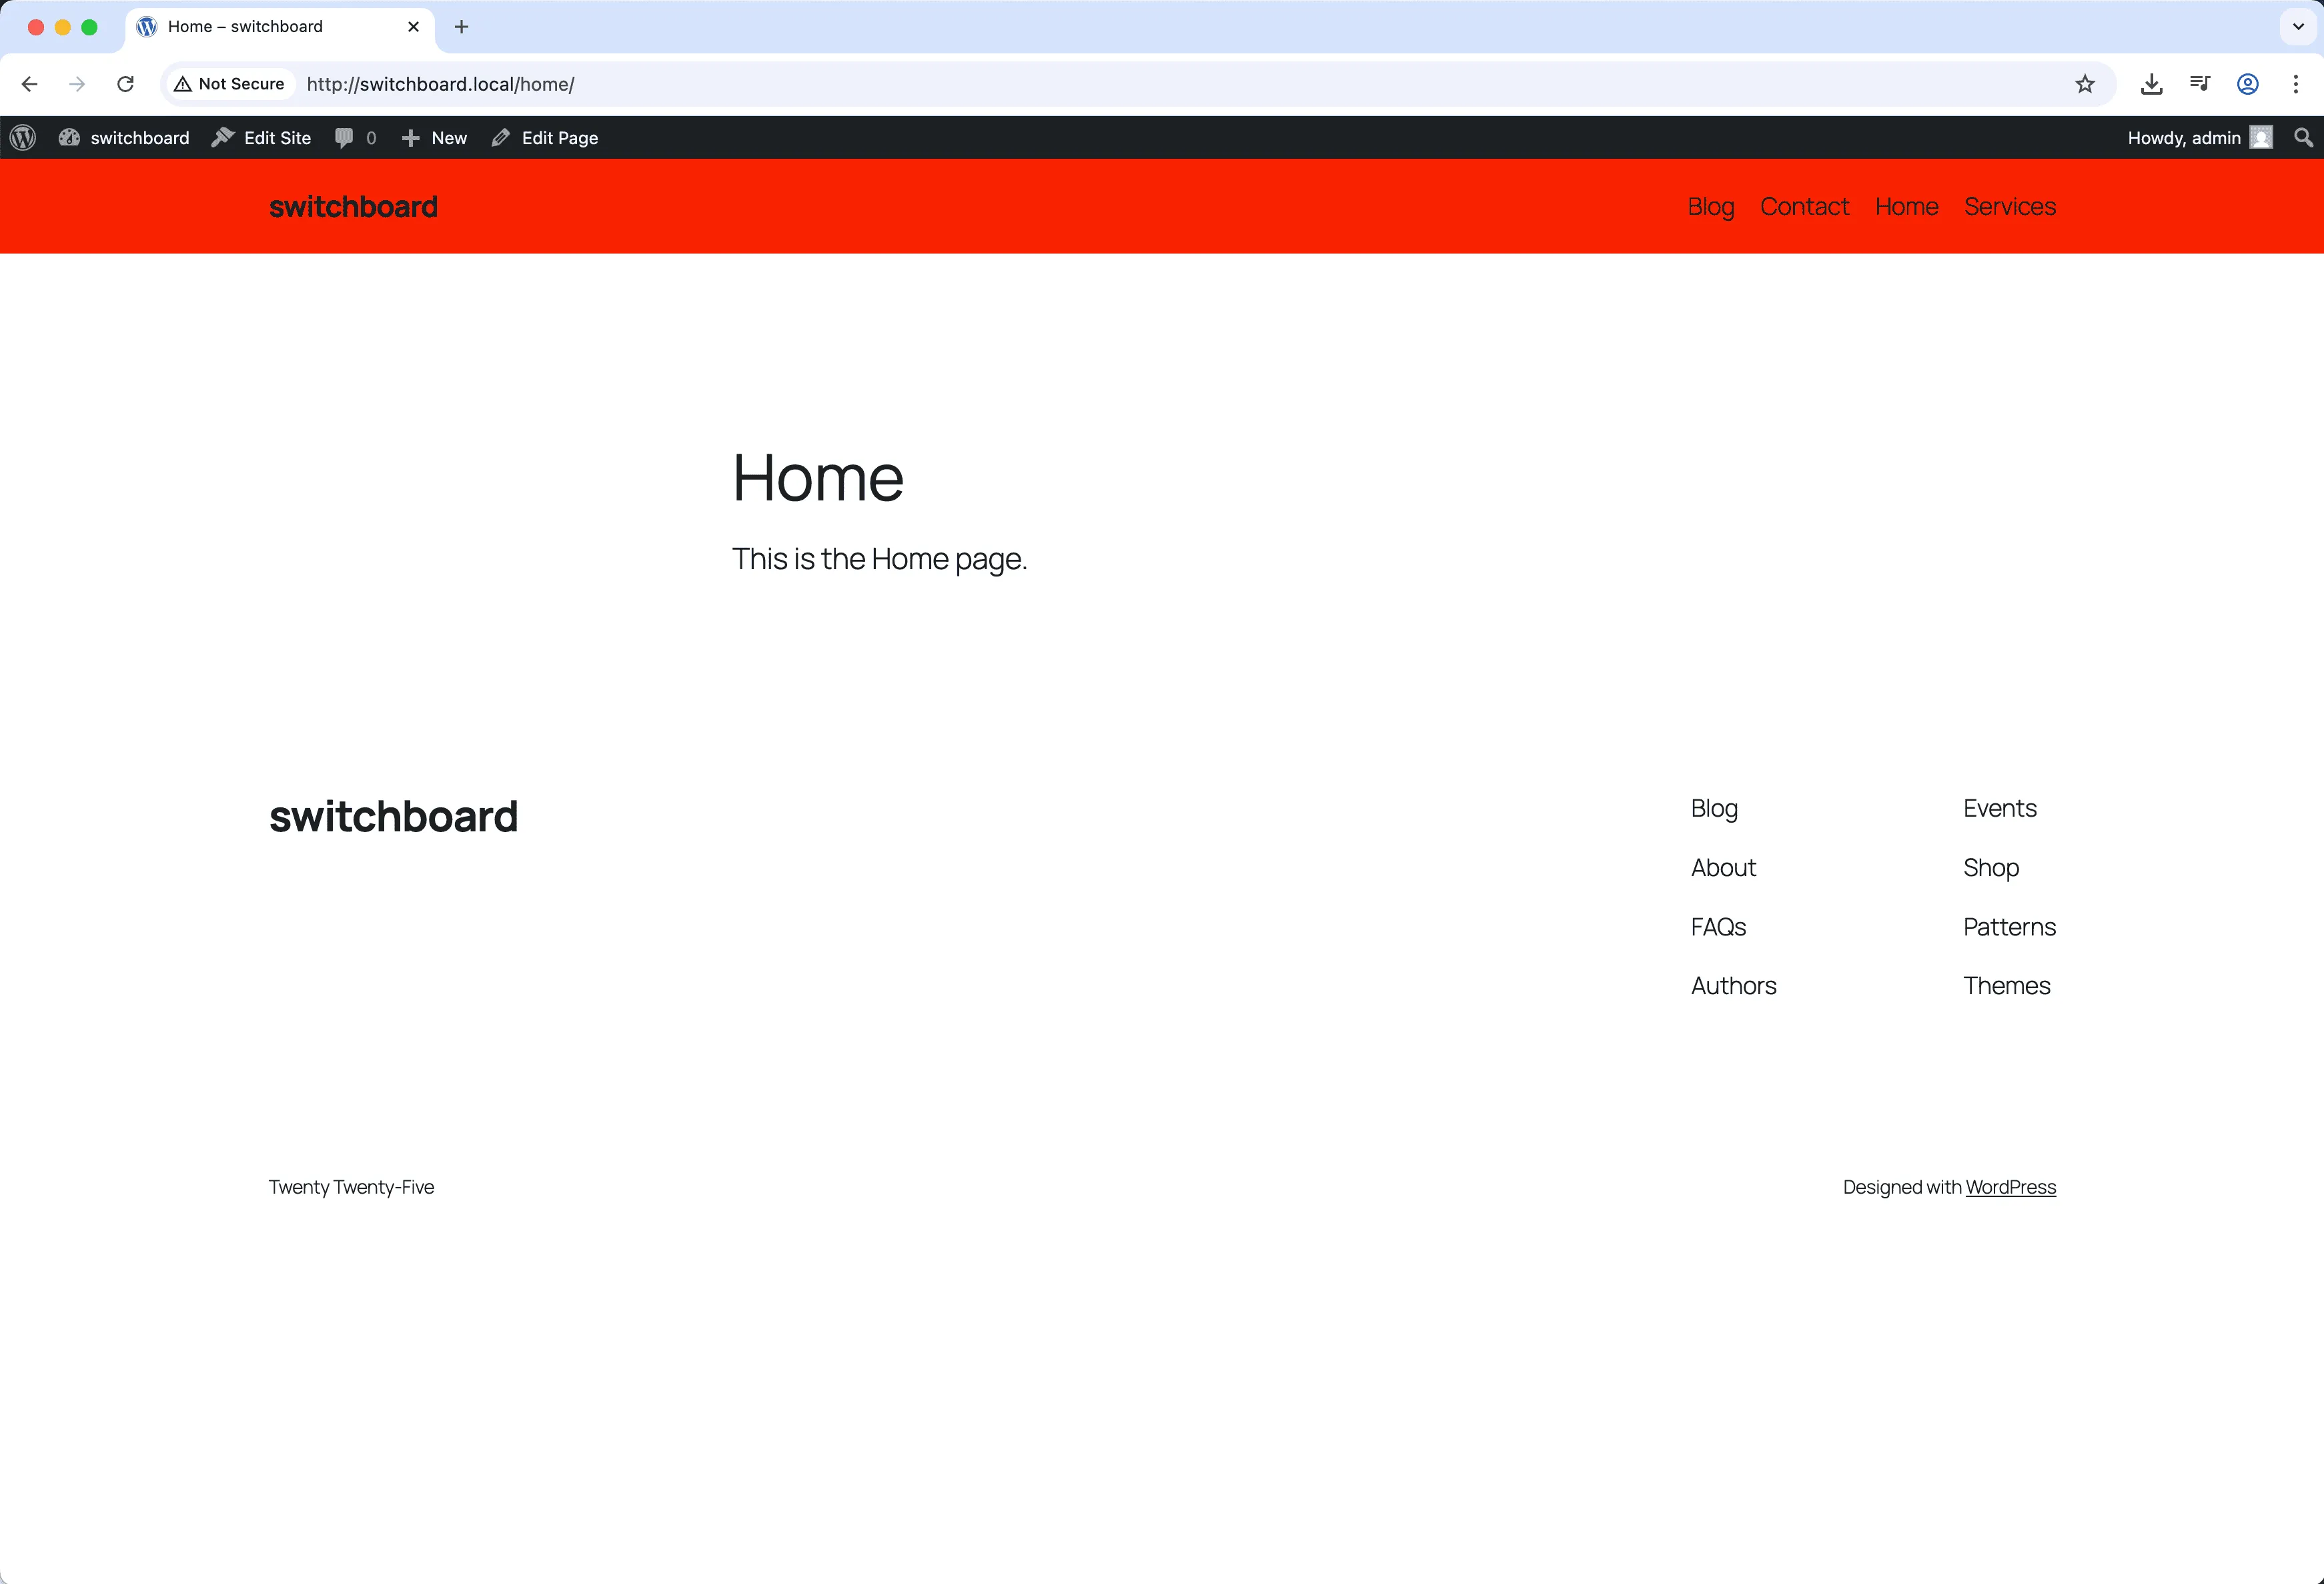Click the WordPress link in the footer

[x=2010, y=1187]
